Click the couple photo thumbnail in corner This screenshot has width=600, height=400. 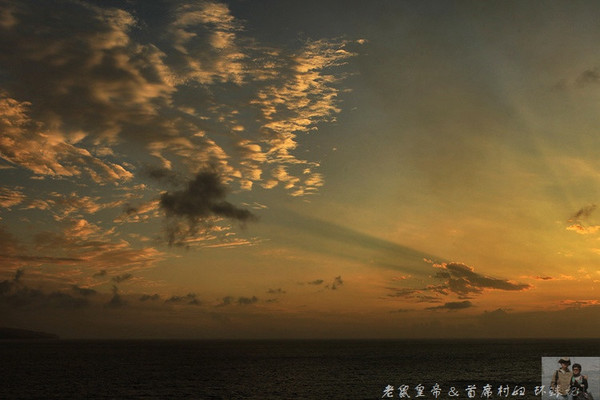tap(570, 378)
